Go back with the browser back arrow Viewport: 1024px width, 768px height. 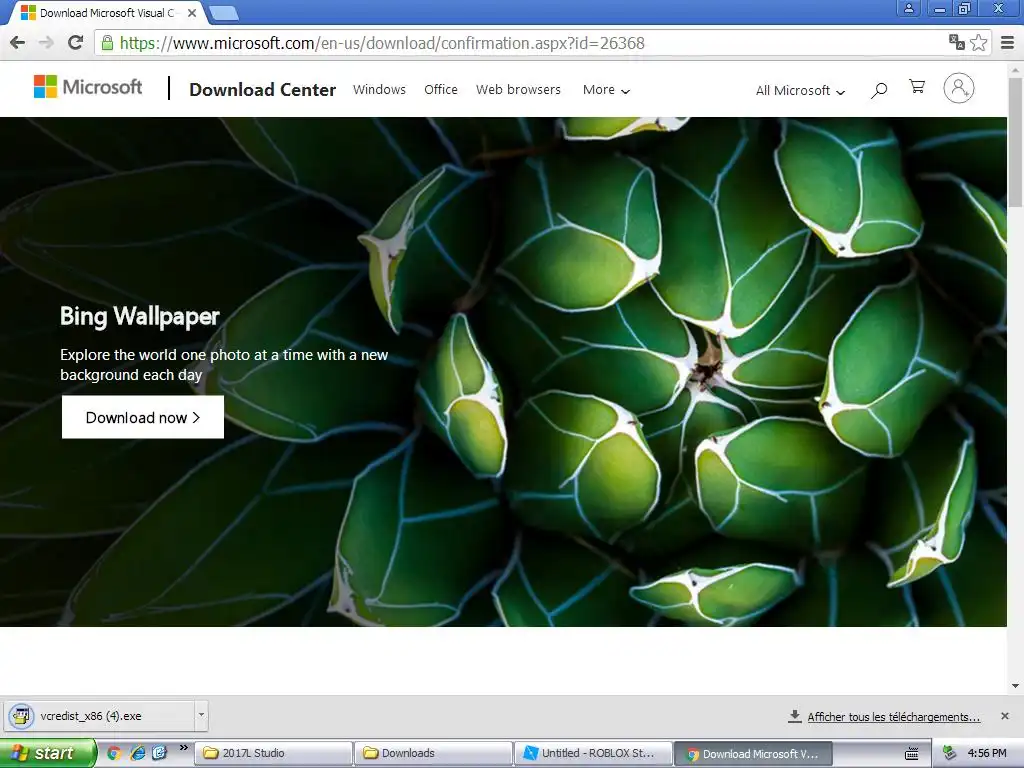coord(18,43)
